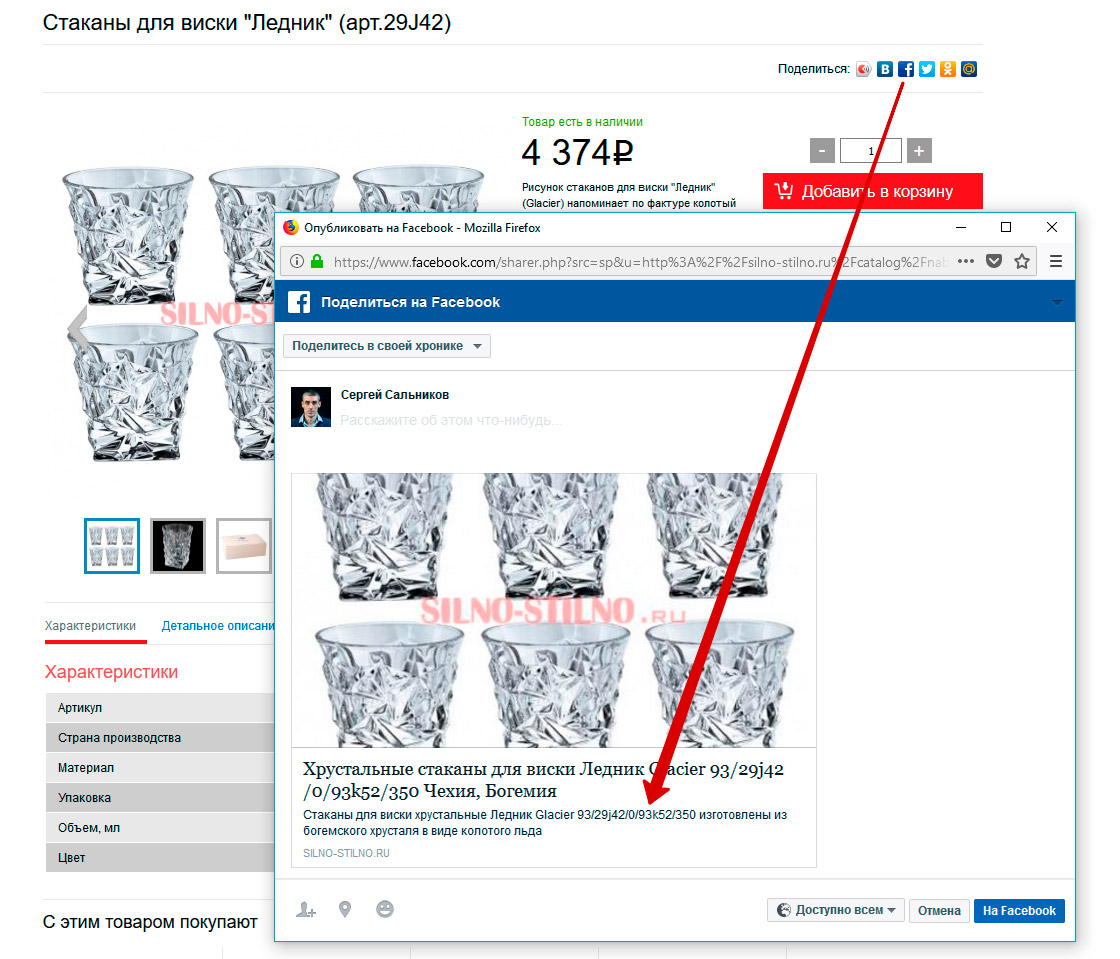Image resolution: width=1120 pixels, height=959 pixels.
Task: Open site information icon in Firefox address bar
Action: [x=296, y=262]
